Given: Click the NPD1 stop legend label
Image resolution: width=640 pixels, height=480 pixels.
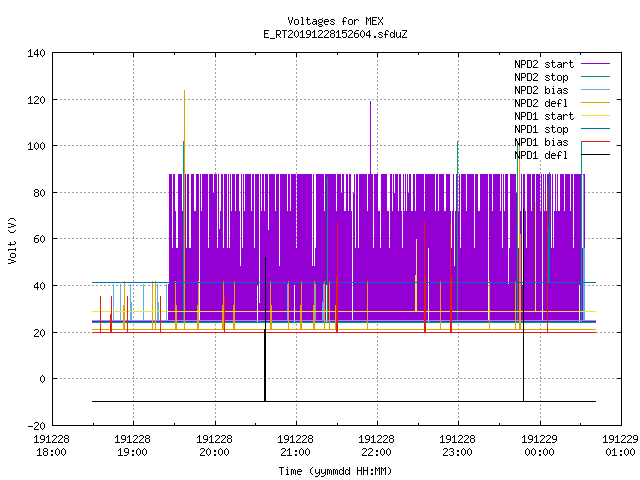Looking at the screenshot, I should tap(541, 129).
